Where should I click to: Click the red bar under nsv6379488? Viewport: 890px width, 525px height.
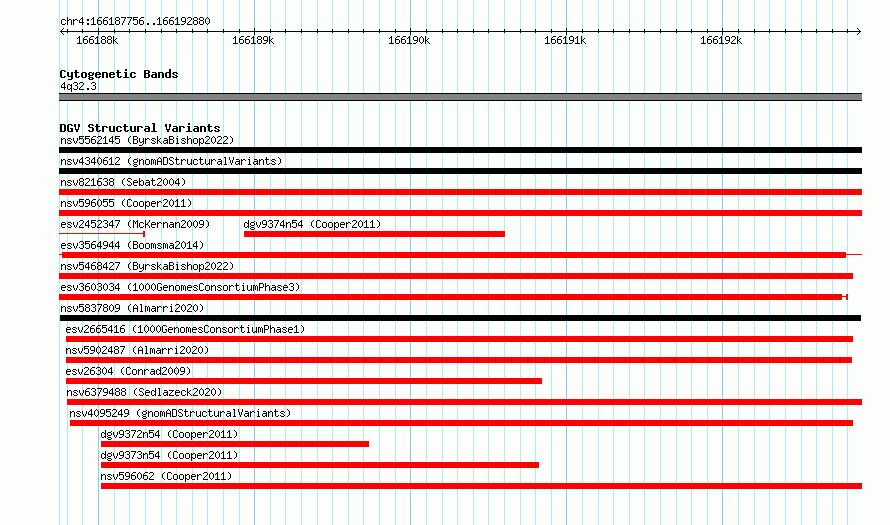pyautogui.click(x=464, y=402)
